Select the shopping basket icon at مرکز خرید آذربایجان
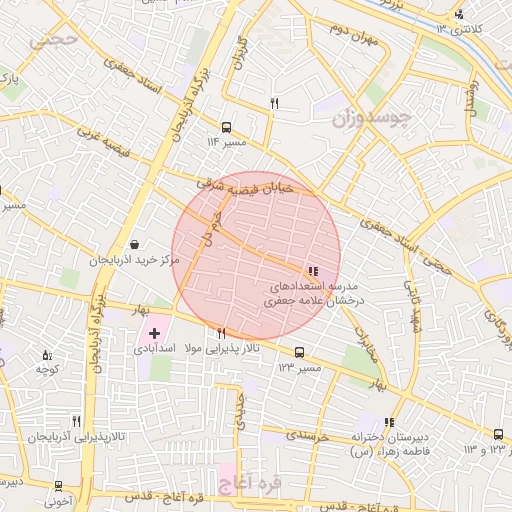 pyautogui.click(x=134, y=244)
